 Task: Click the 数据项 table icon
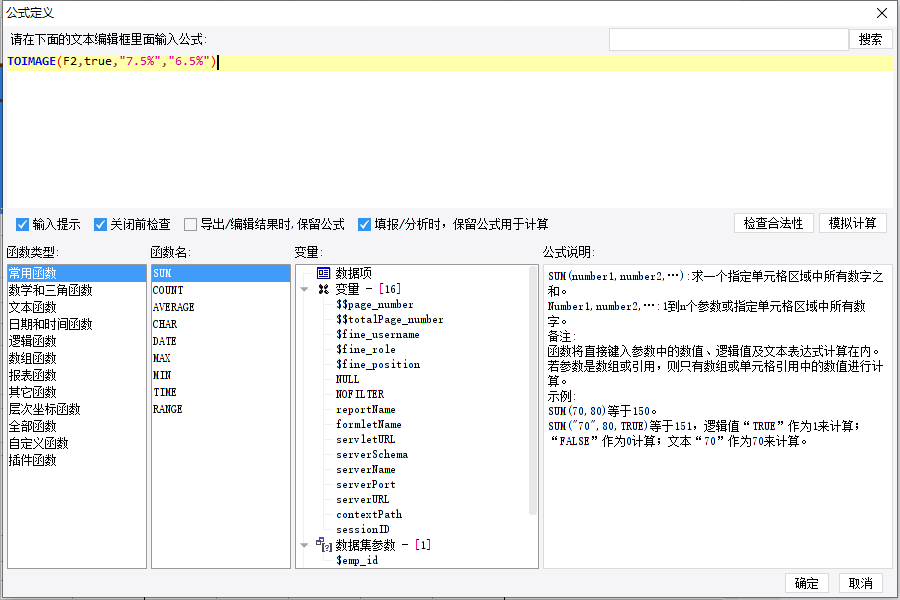324,273
